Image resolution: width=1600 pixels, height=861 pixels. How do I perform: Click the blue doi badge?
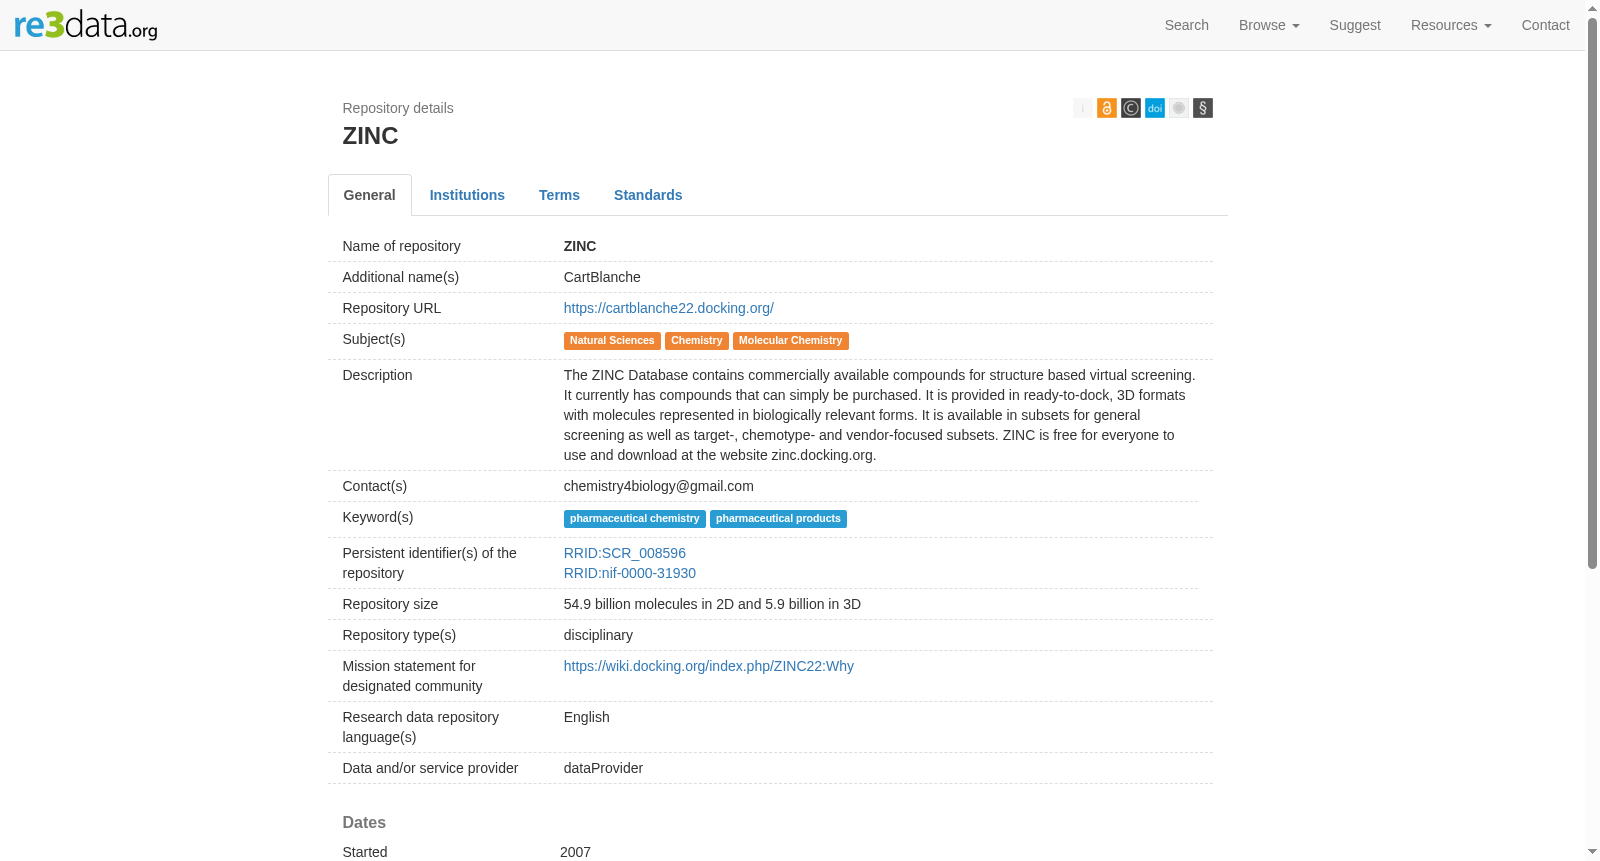click(x=1155, y=108)
